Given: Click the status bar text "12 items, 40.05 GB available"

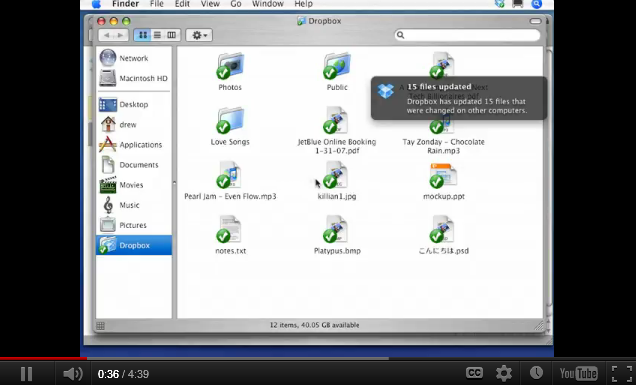Looking at the screenshot, I should (314, 325).
